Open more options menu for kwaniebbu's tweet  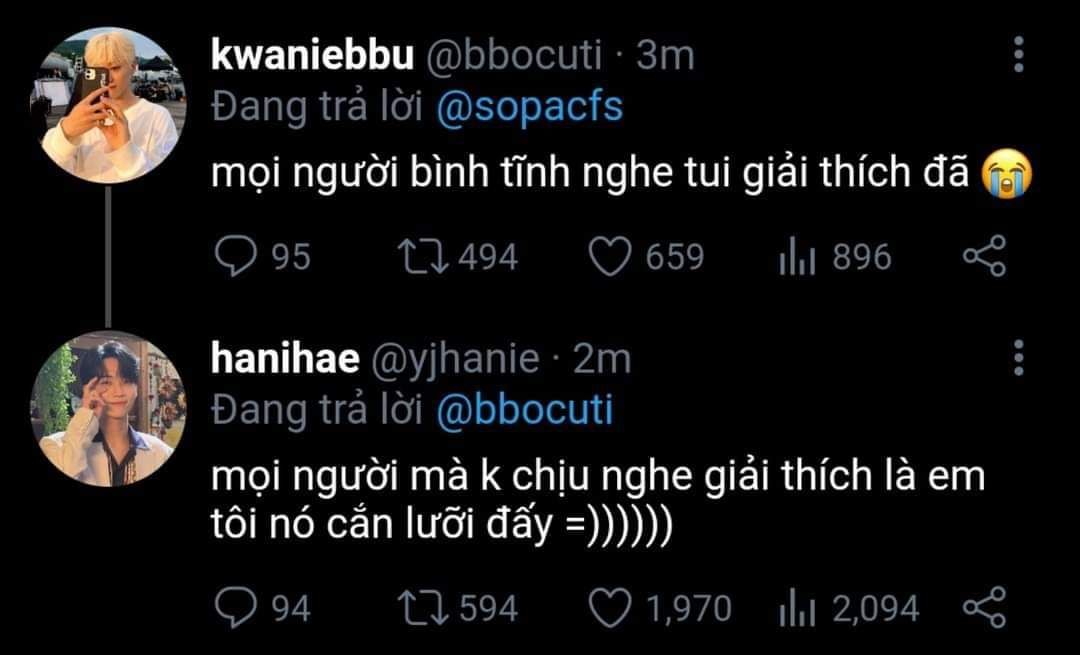1018,56
